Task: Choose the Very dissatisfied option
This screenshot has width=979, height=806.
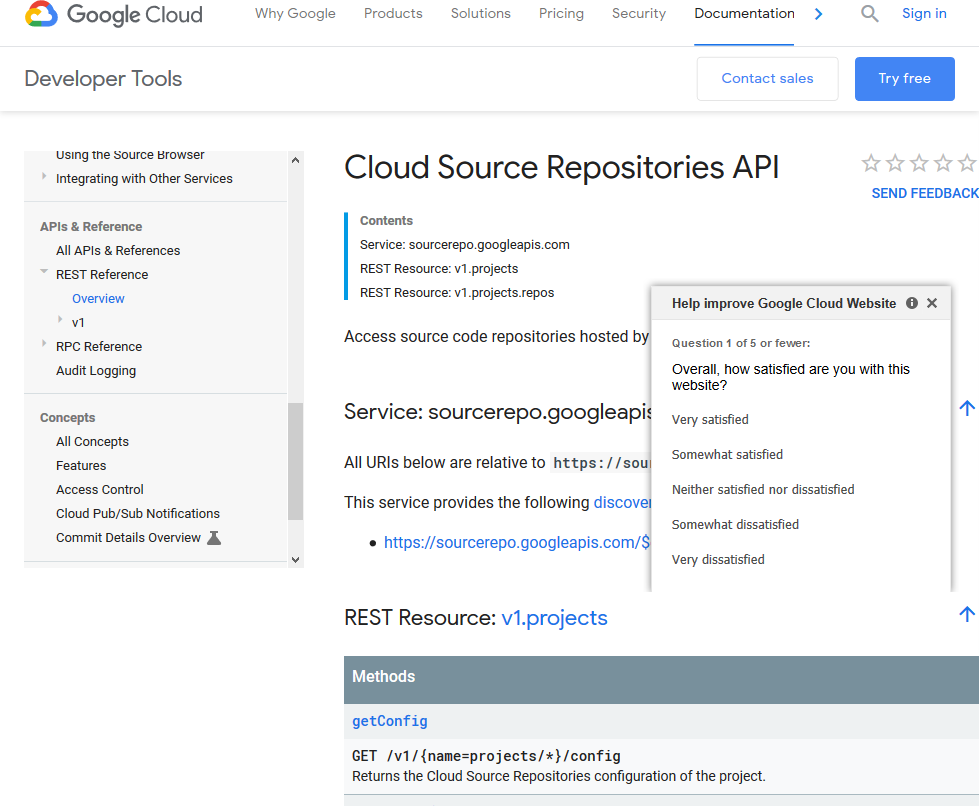Action: coord(718,559)
